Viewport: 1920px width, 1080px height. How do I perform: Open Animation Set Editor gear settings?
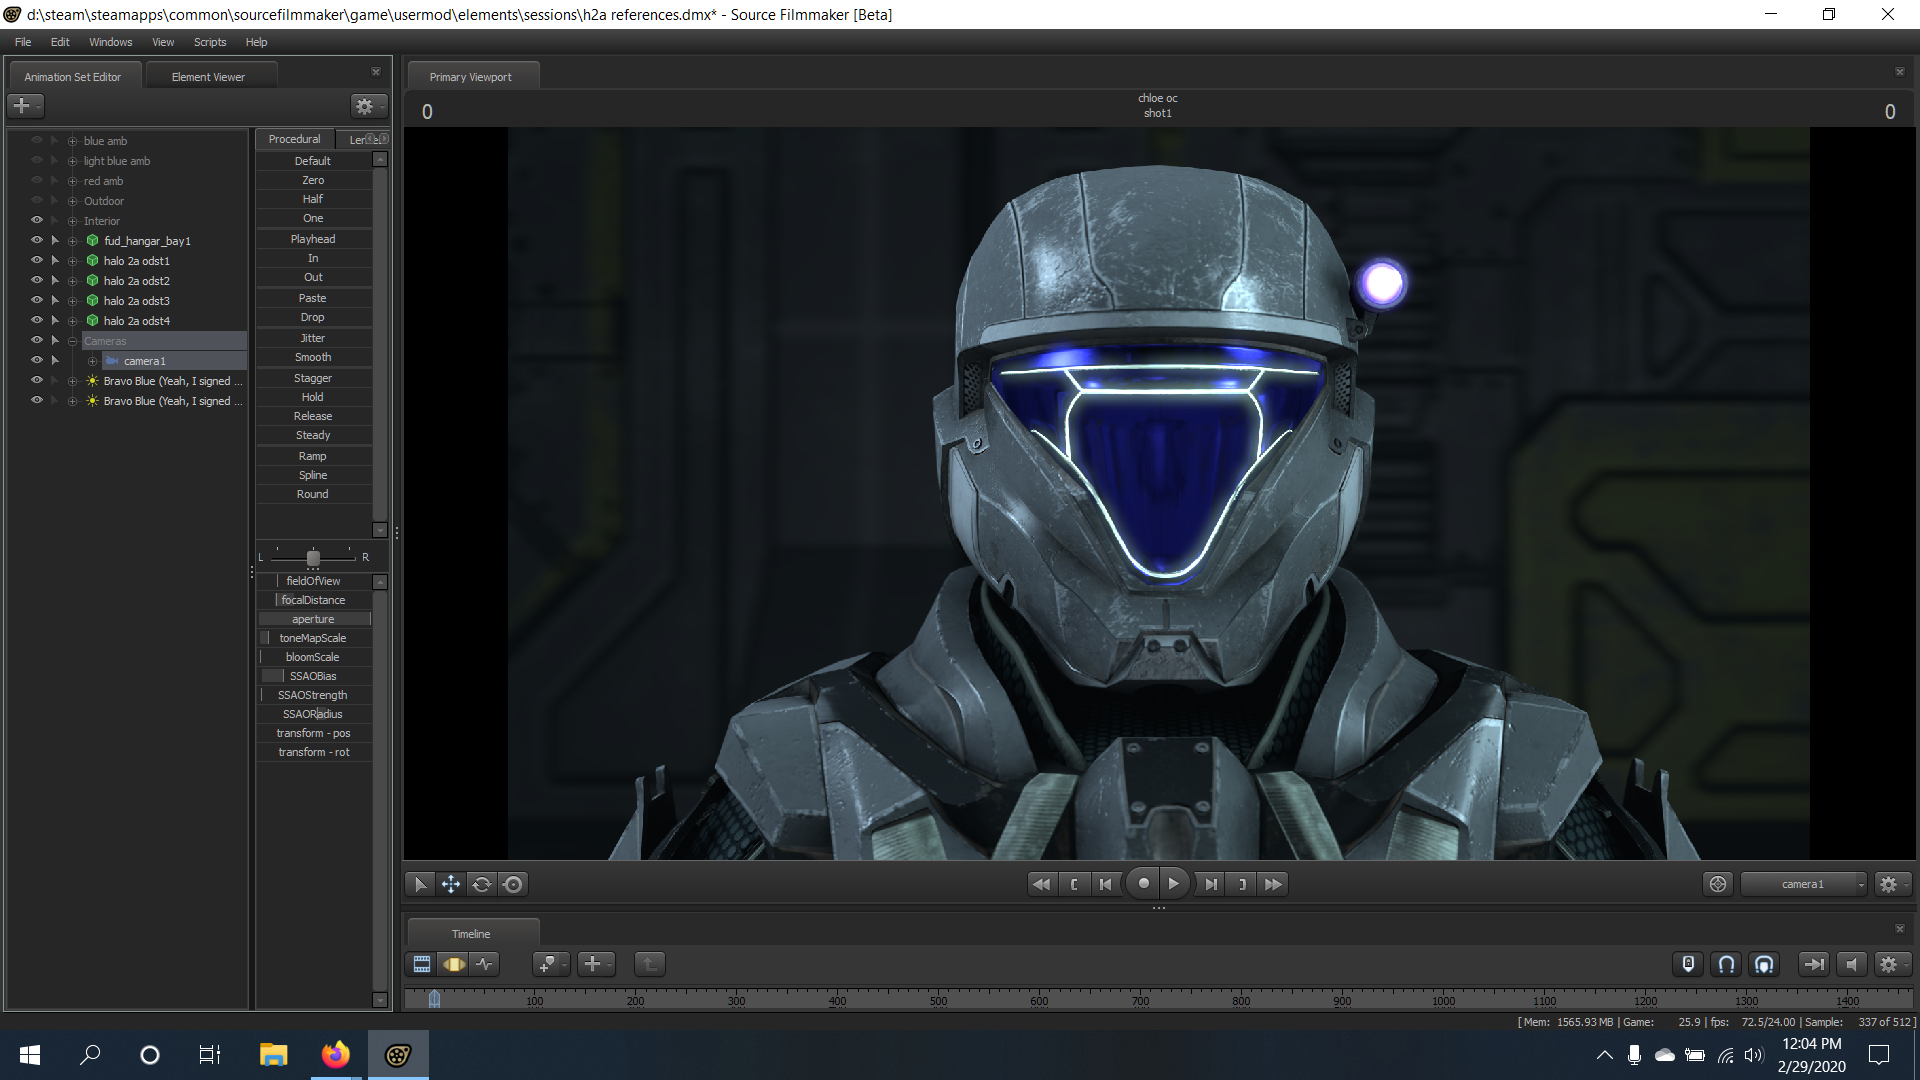click(x=369, y=105)
